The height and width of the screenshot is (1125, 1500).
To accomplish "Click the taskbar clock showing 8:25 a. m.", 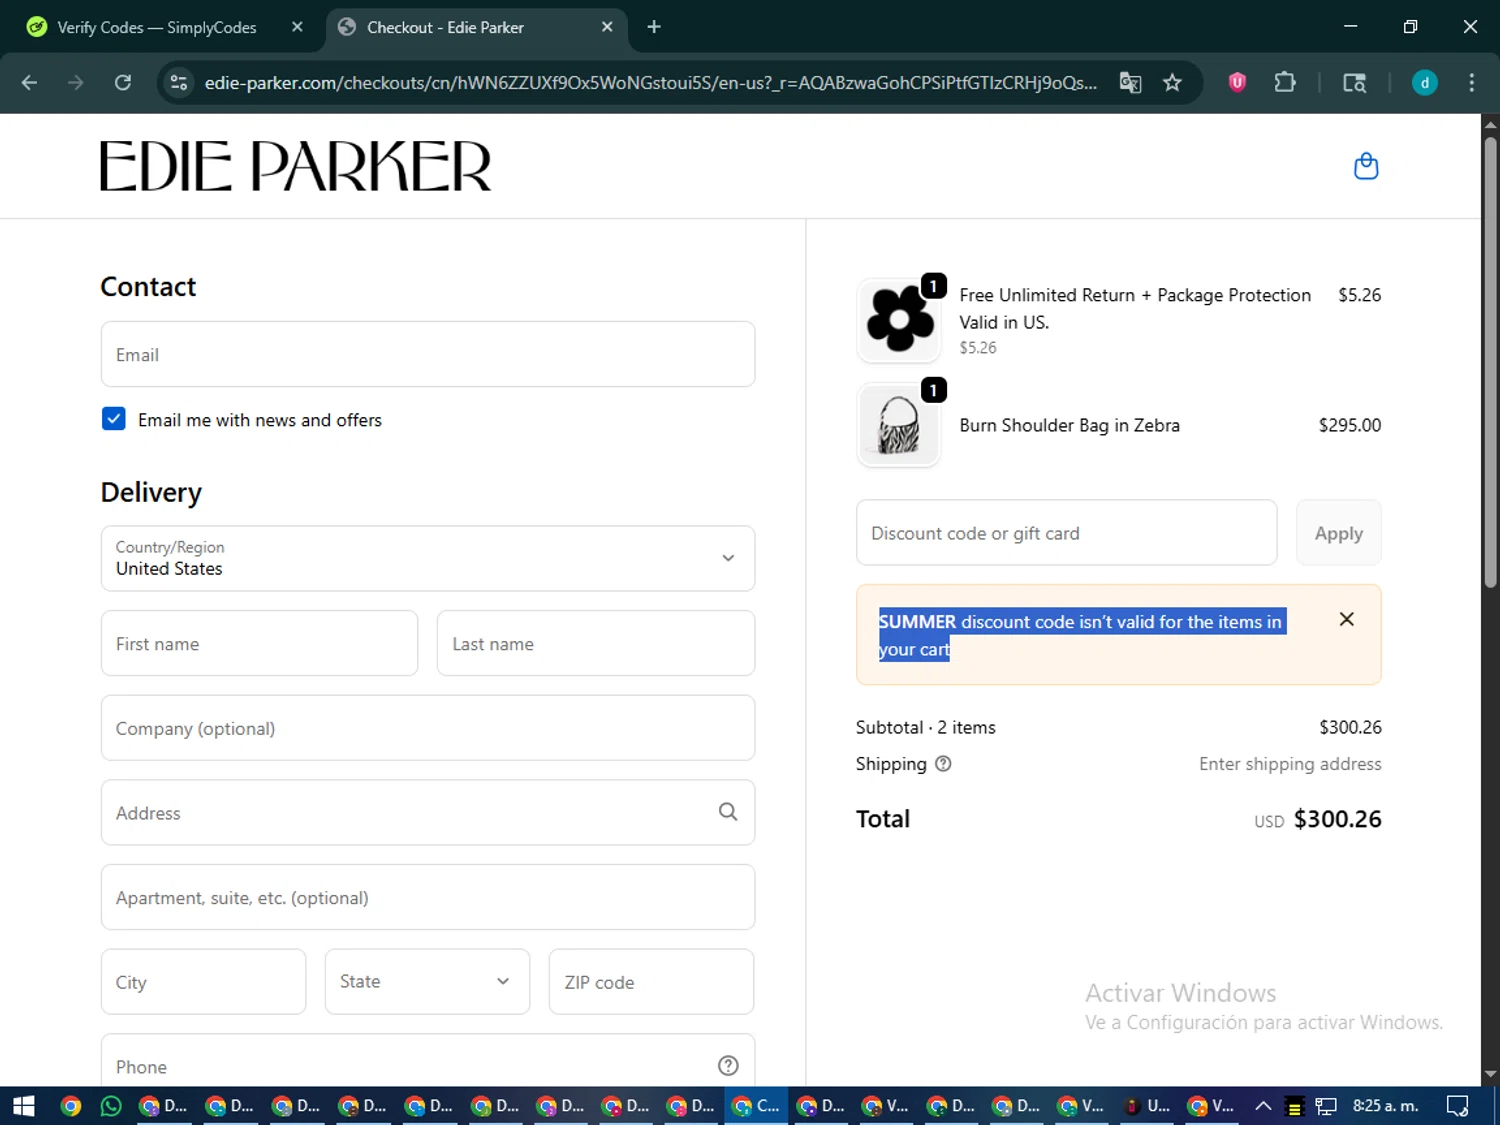I will pyautogui.click(x=1385, y=1106).
